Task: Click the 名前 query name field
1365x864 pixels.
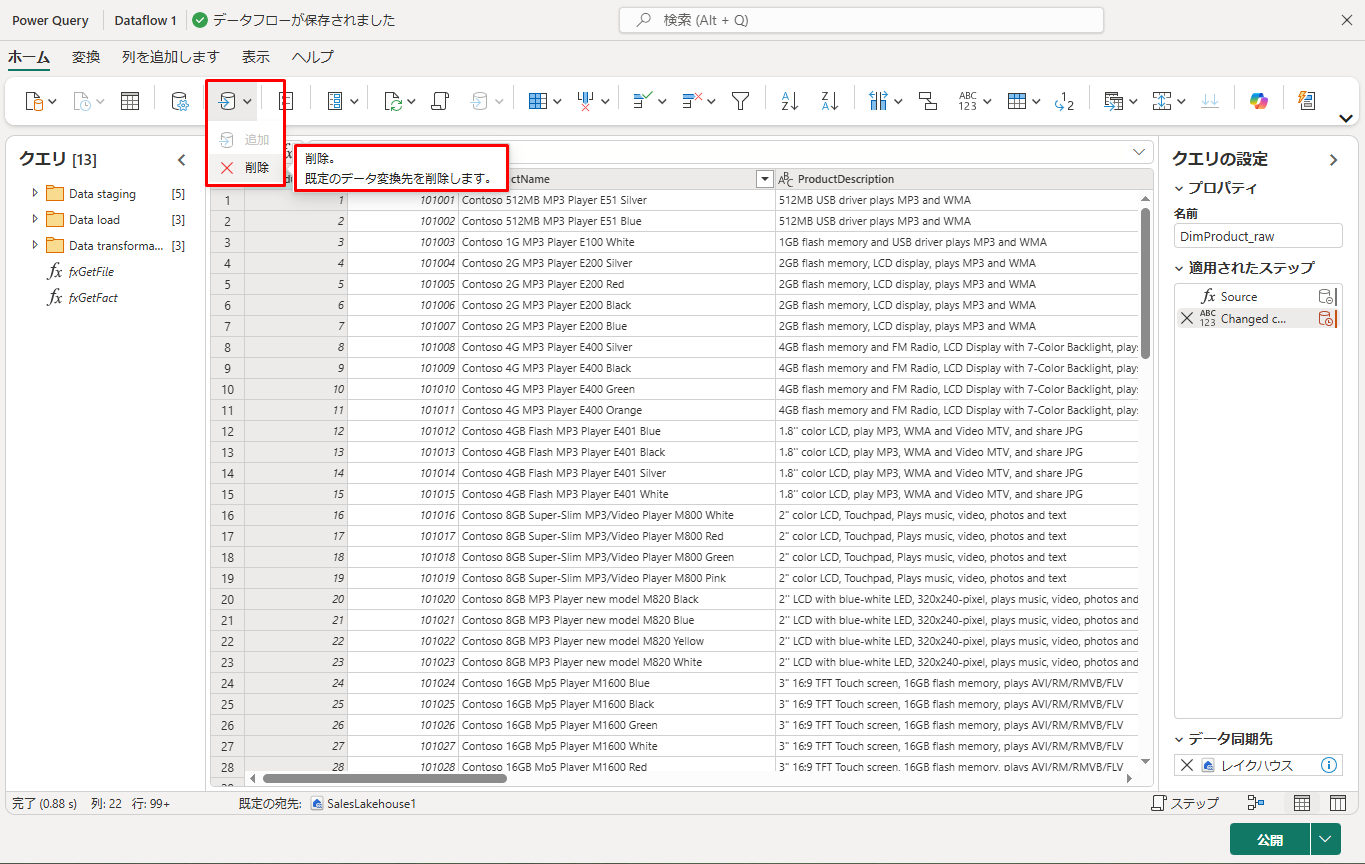Action: [1257, 236]
